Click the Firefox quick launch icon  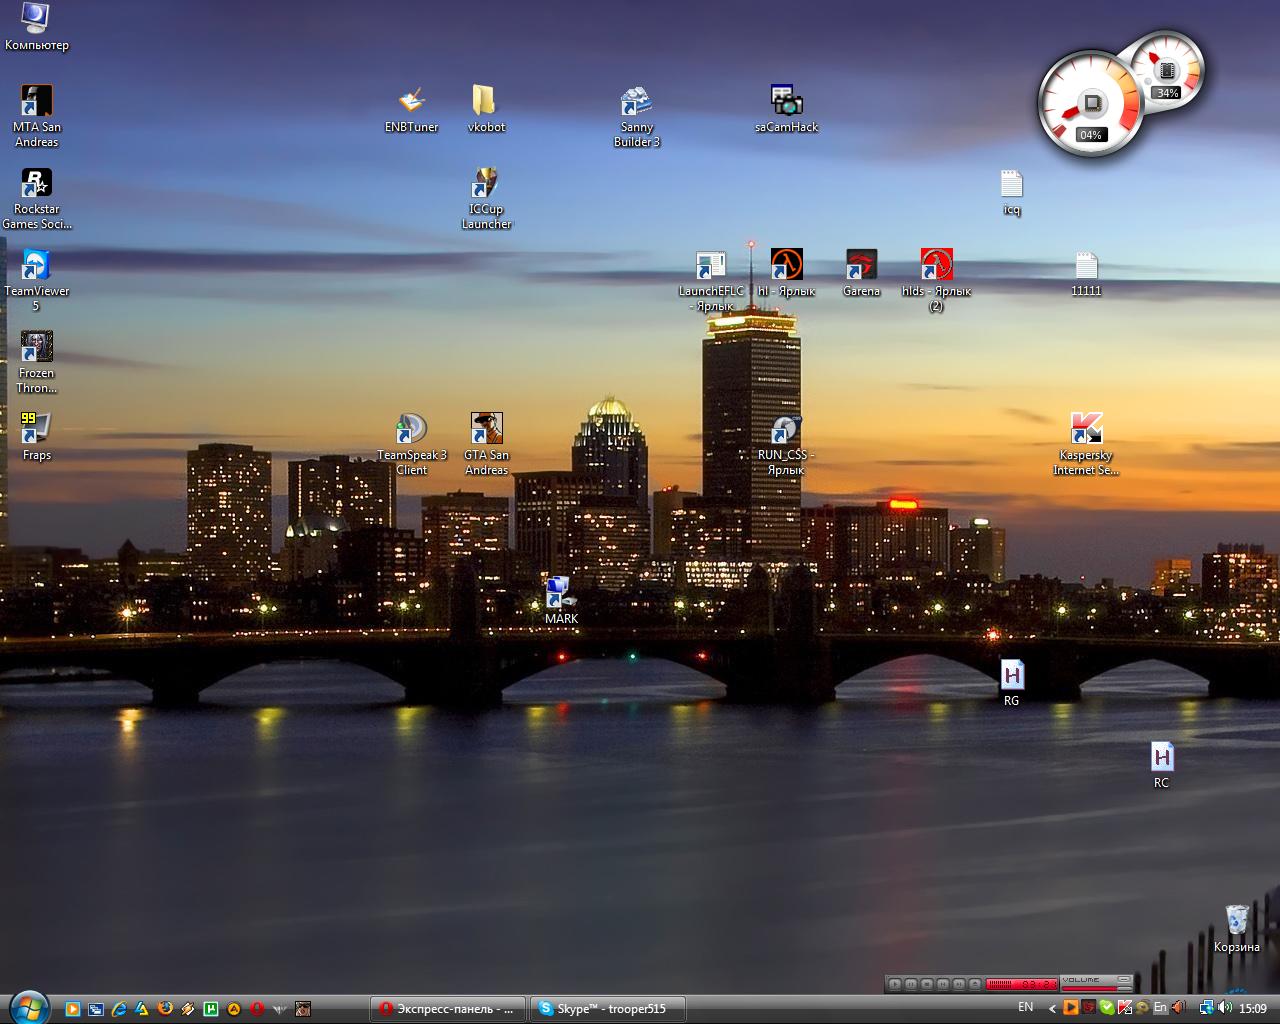pos(165,1009)
